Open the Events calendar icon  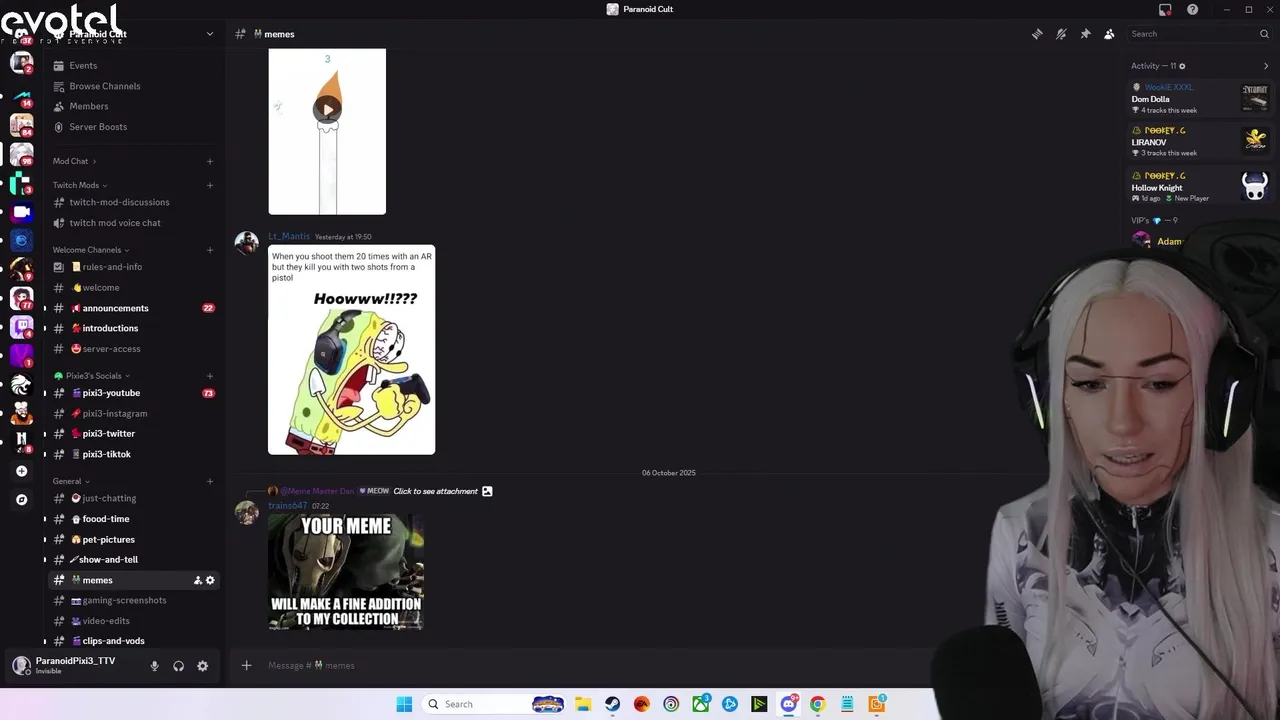point(58,66)
